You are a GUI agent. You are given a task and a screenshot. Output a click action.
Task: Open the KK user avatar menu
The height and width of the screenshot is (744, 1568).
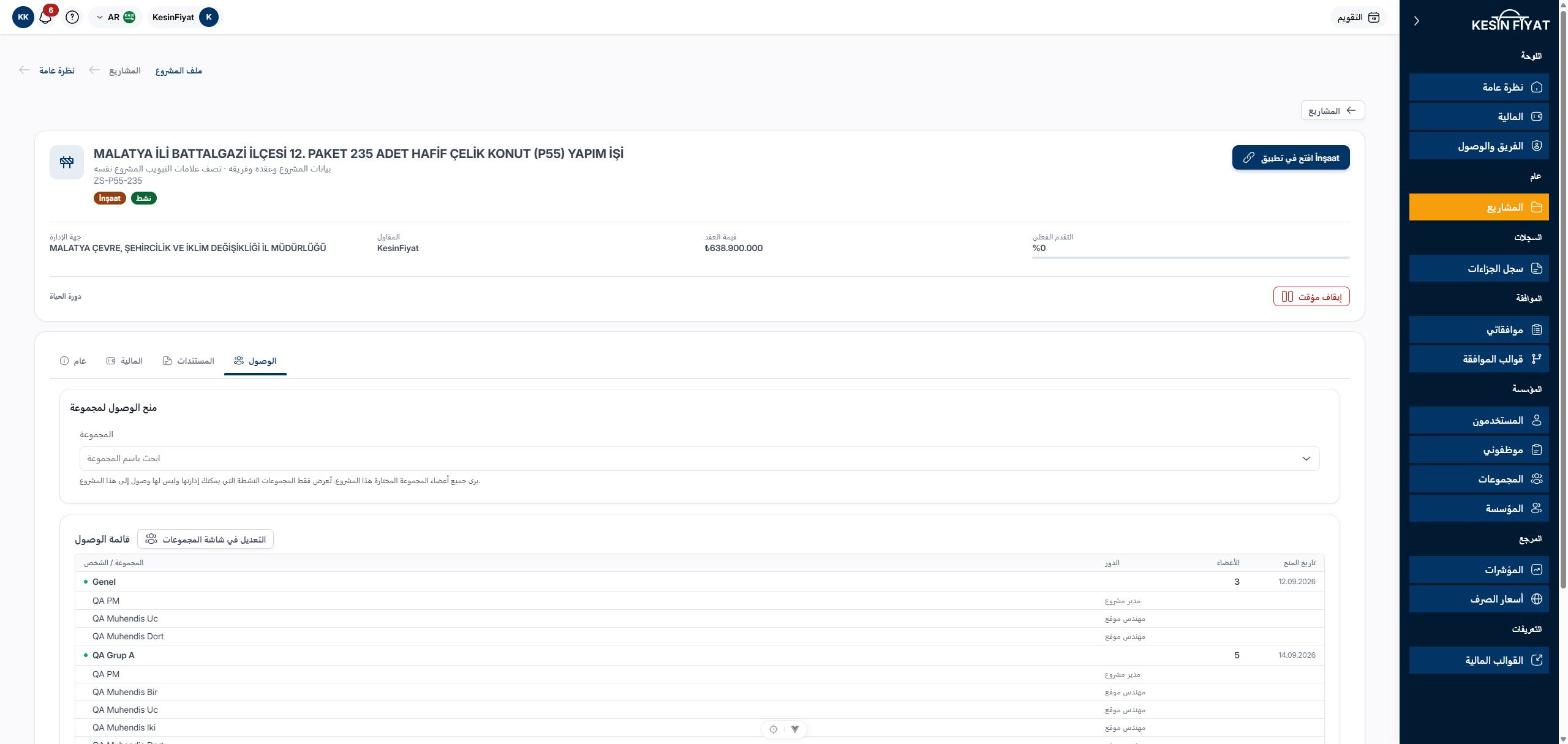23,17
